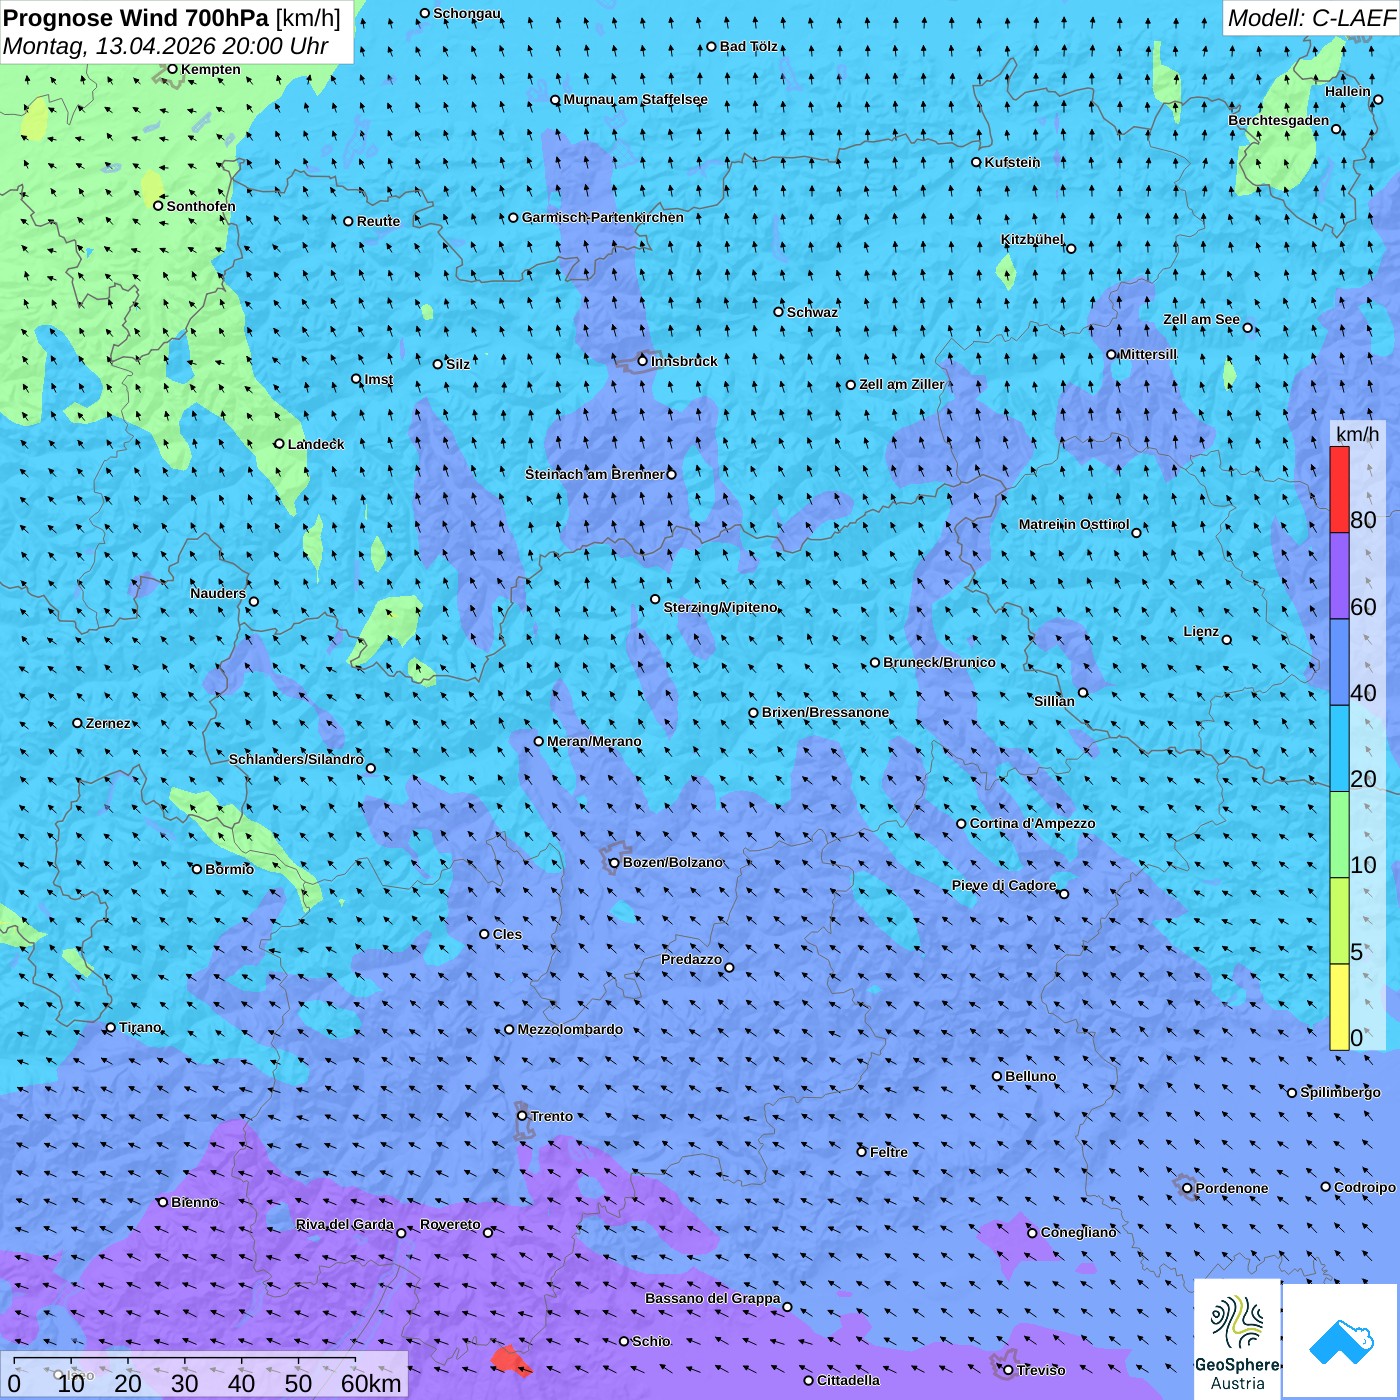Click the Kempten marker dot
1400x1400 pixels.
(x=172, y=69)
